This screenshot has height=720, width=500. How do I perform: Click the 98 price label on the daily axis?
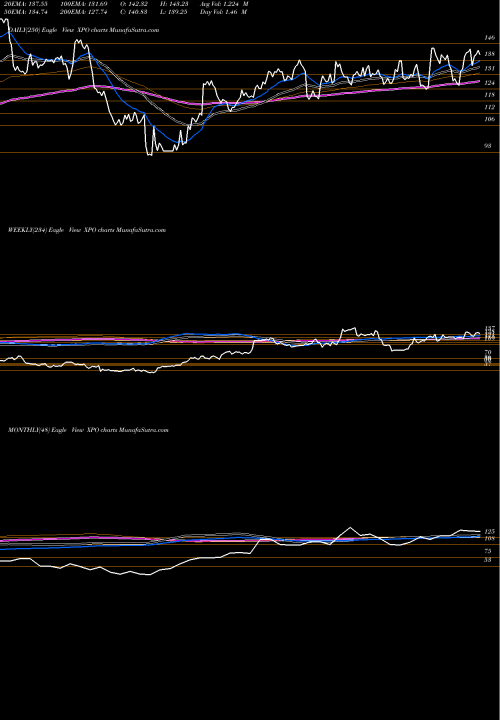tap(488, 146)
